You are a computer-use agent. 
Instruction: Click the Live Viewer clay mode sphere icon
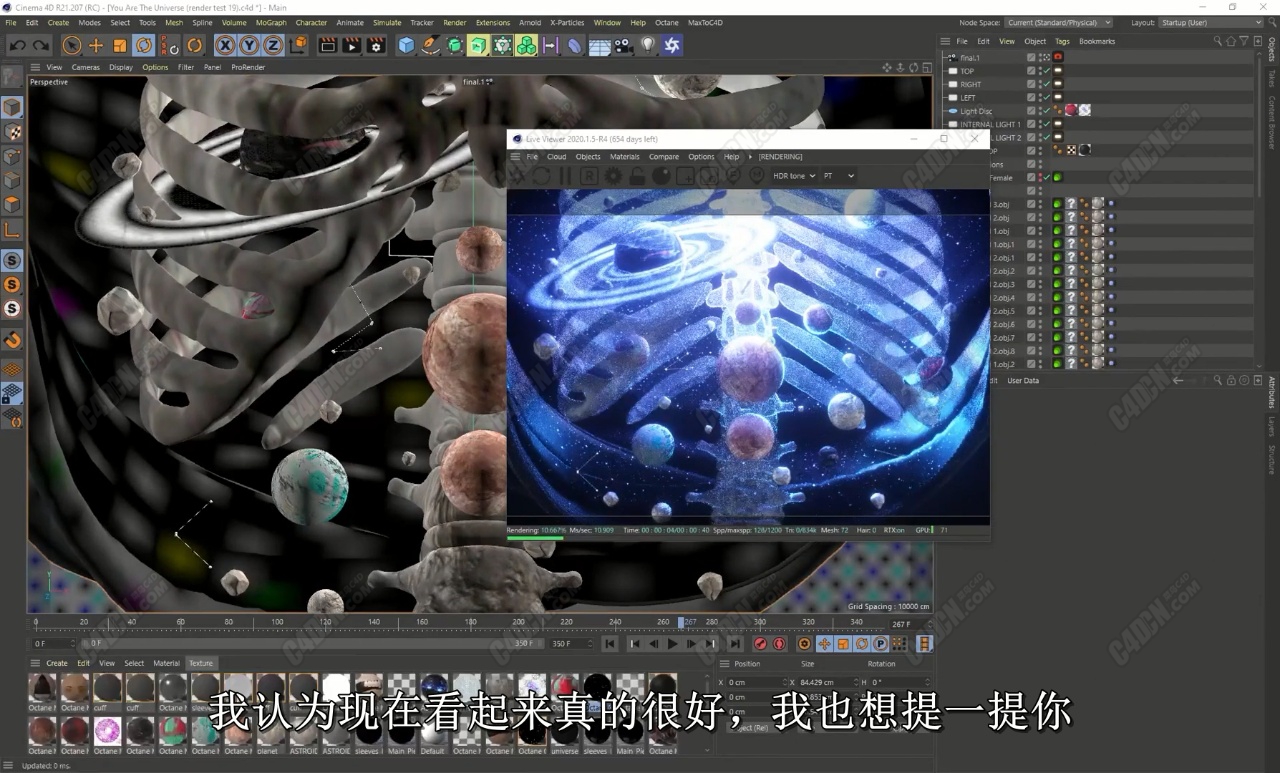coord(661,176)
